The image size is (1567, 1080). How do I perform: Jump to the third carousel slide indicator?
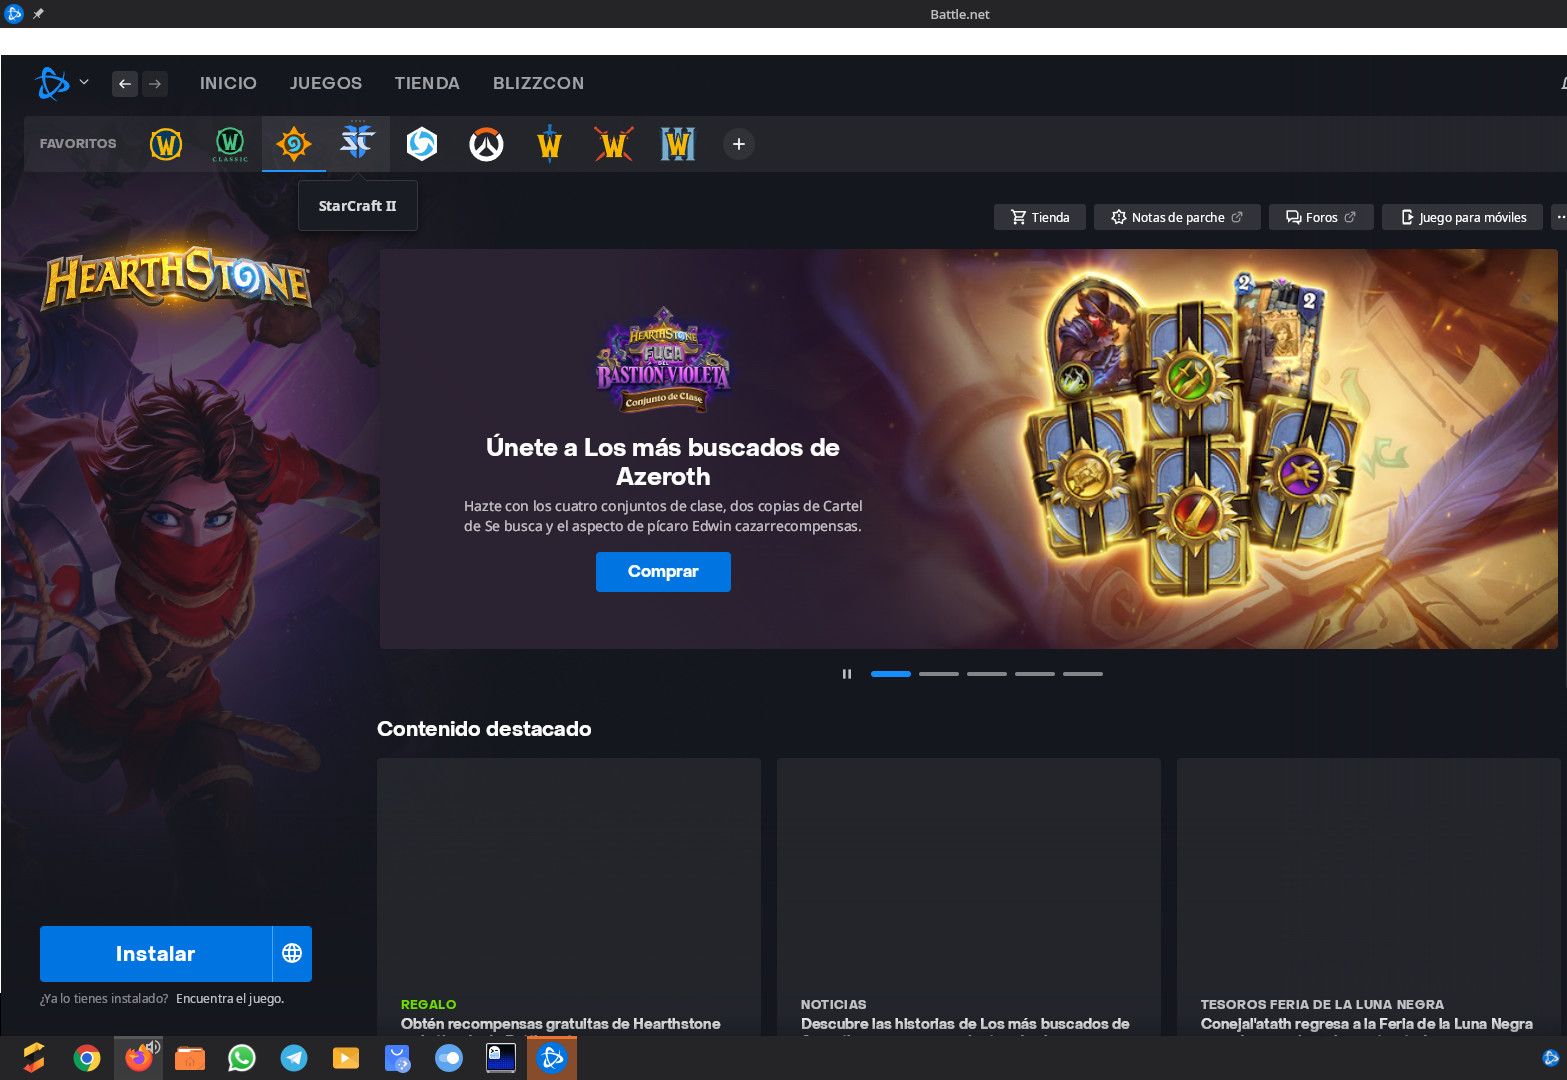pos(987,674)
